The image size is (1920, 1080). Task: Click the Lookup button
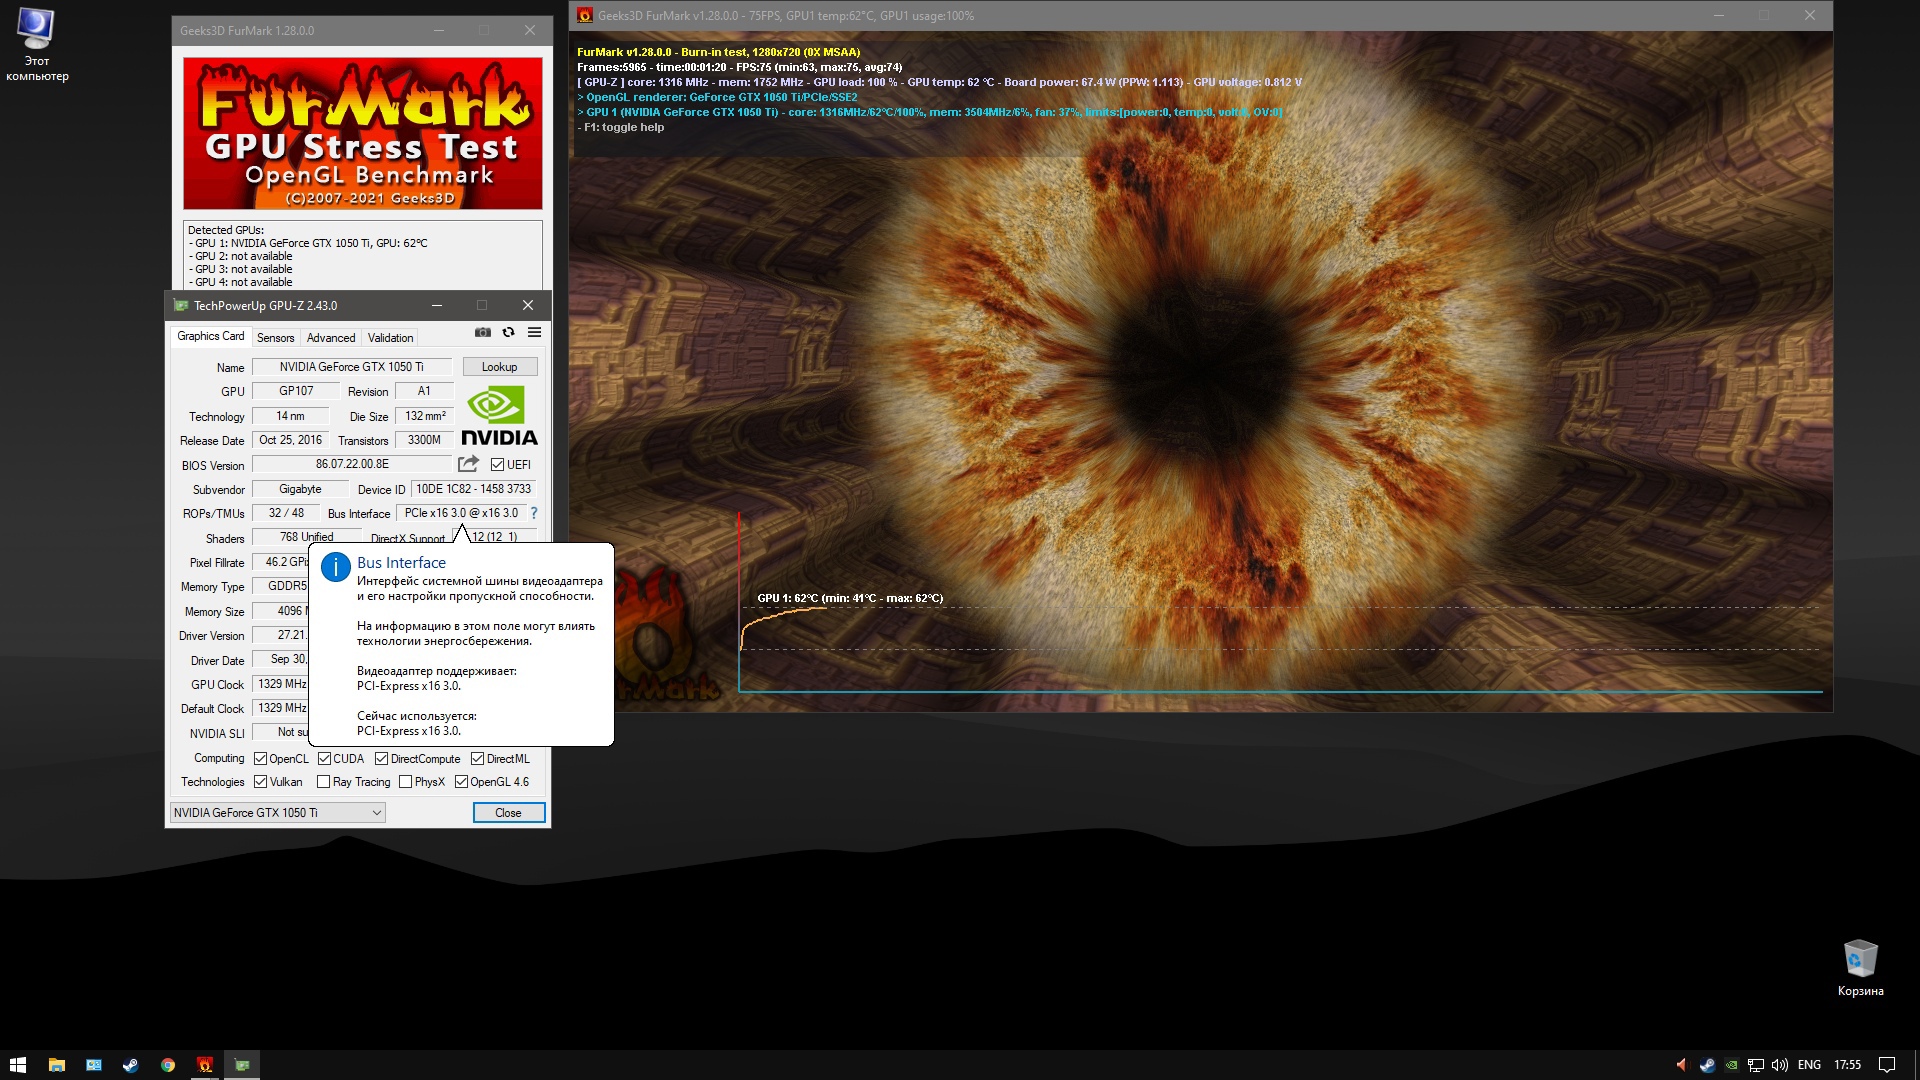[499, 367]
